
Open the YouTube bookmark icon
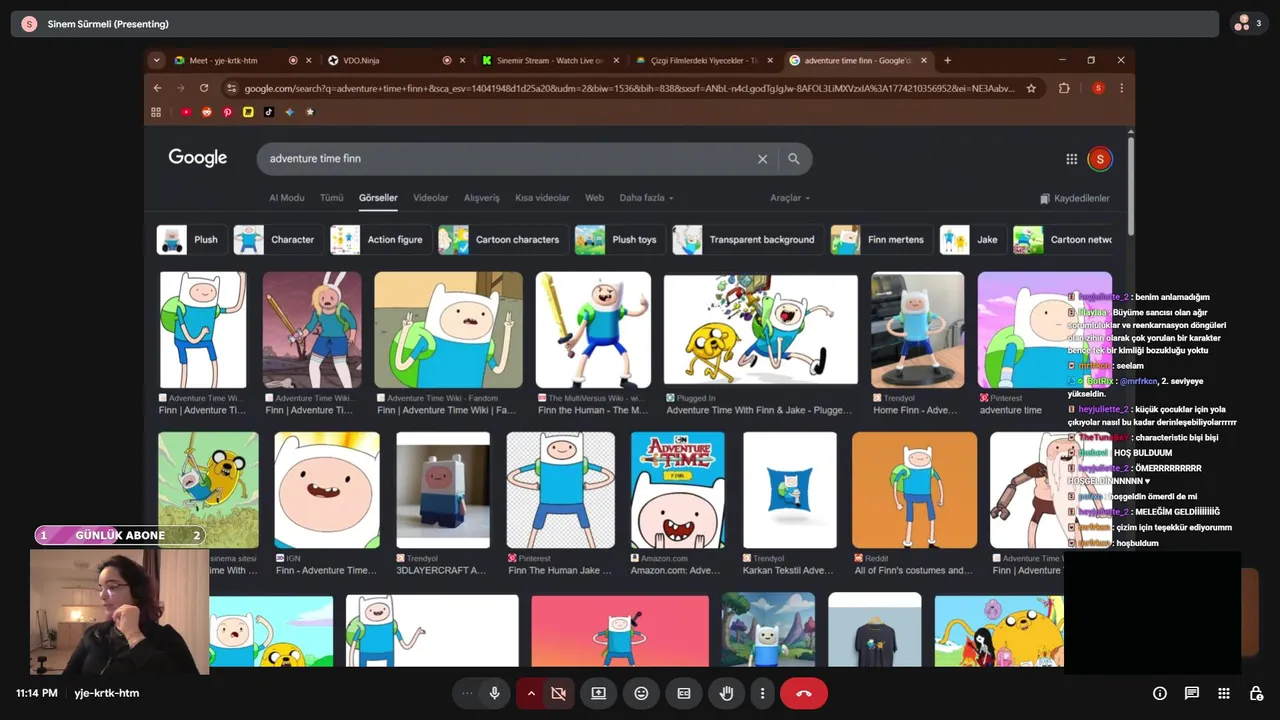pos(186,112)
